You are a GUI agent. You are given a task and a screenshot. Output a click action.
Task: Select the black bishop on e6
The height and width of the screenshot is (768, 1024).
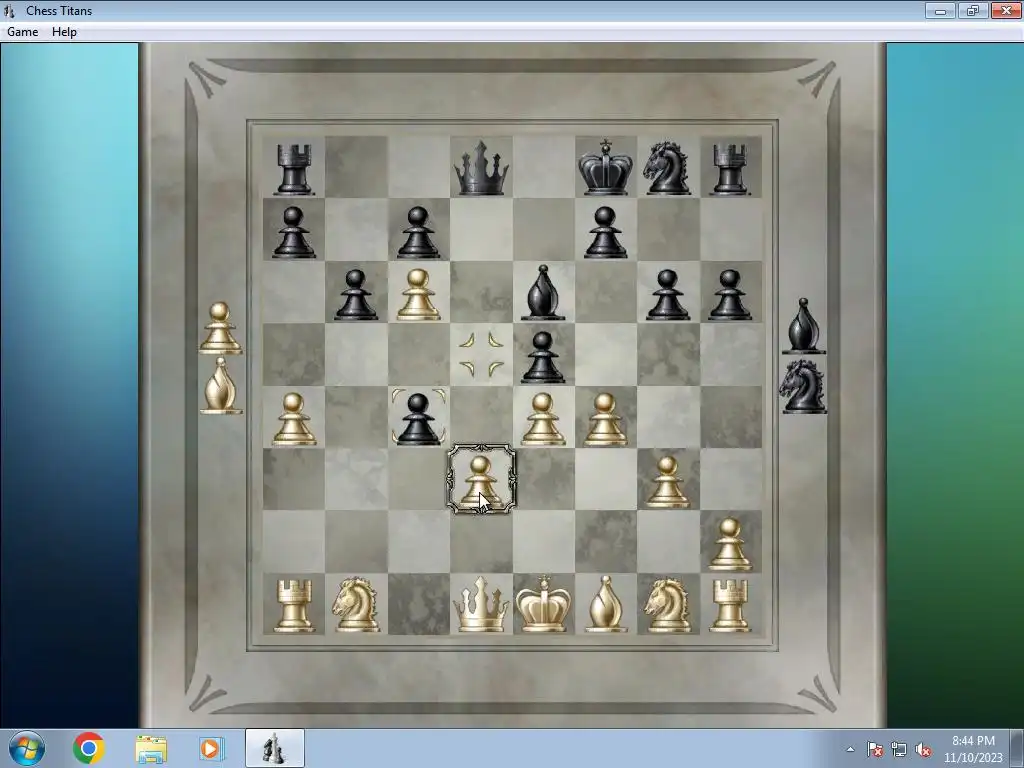pos(543,293)
